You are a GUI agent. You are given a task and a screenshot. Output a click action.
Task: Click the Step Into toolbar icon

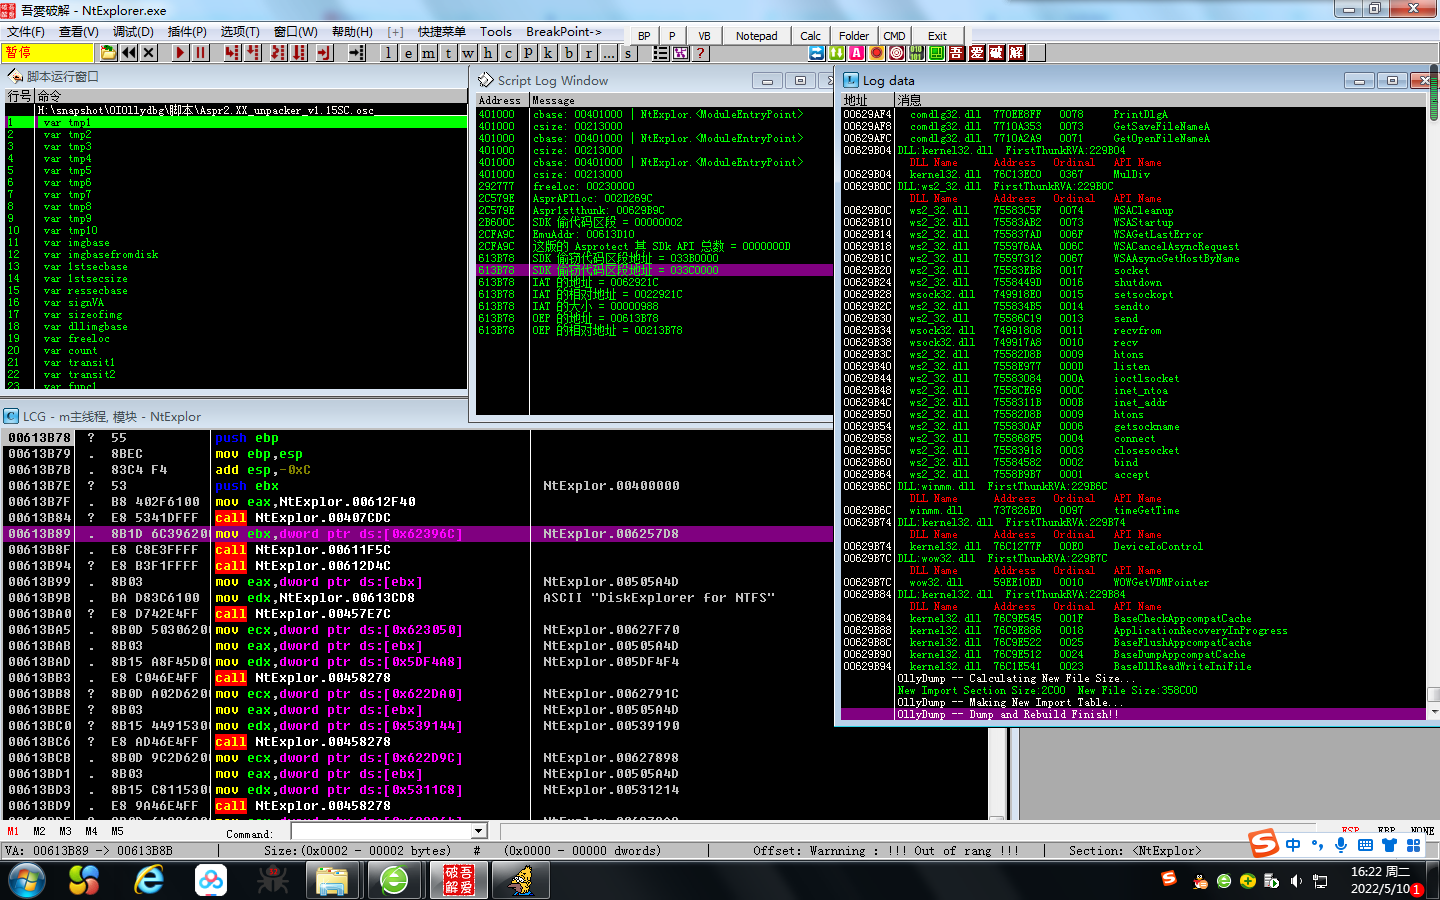(232, 53)
